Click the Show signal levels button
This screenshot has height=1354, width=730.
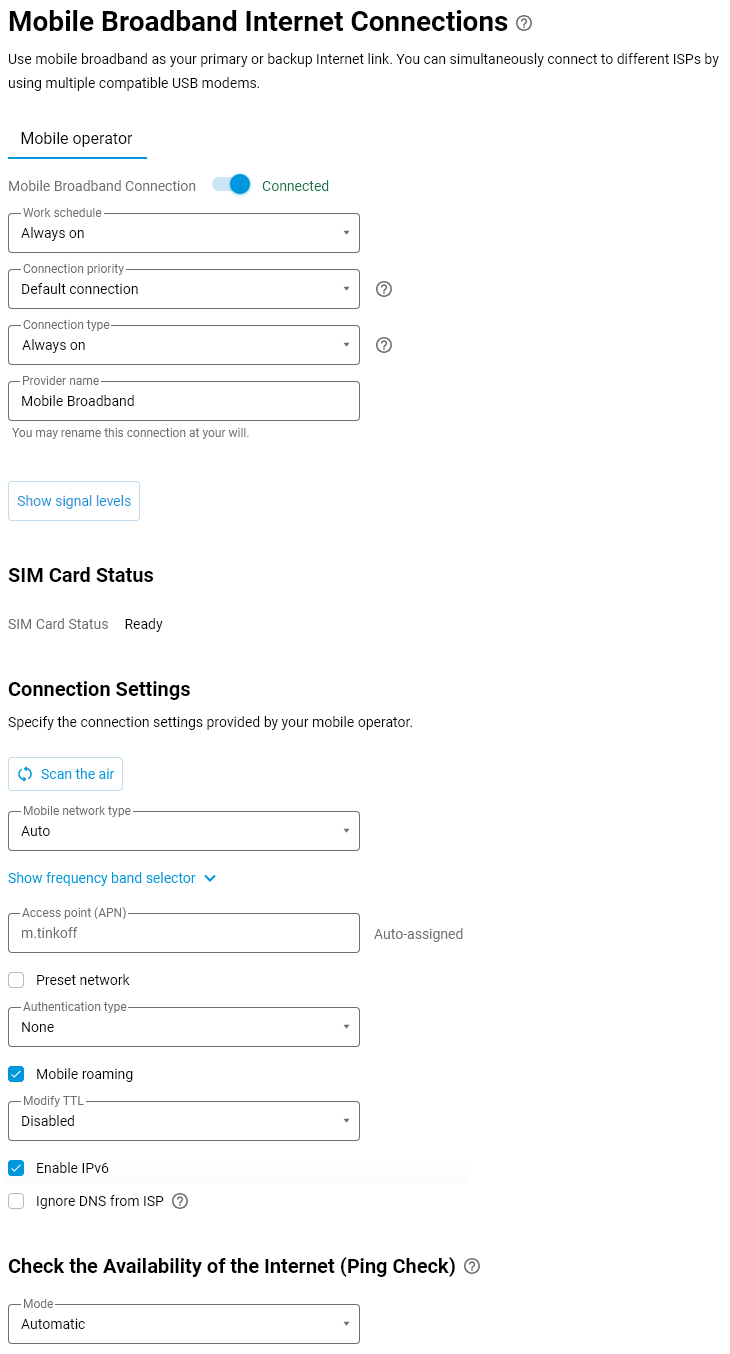point(74,501)
